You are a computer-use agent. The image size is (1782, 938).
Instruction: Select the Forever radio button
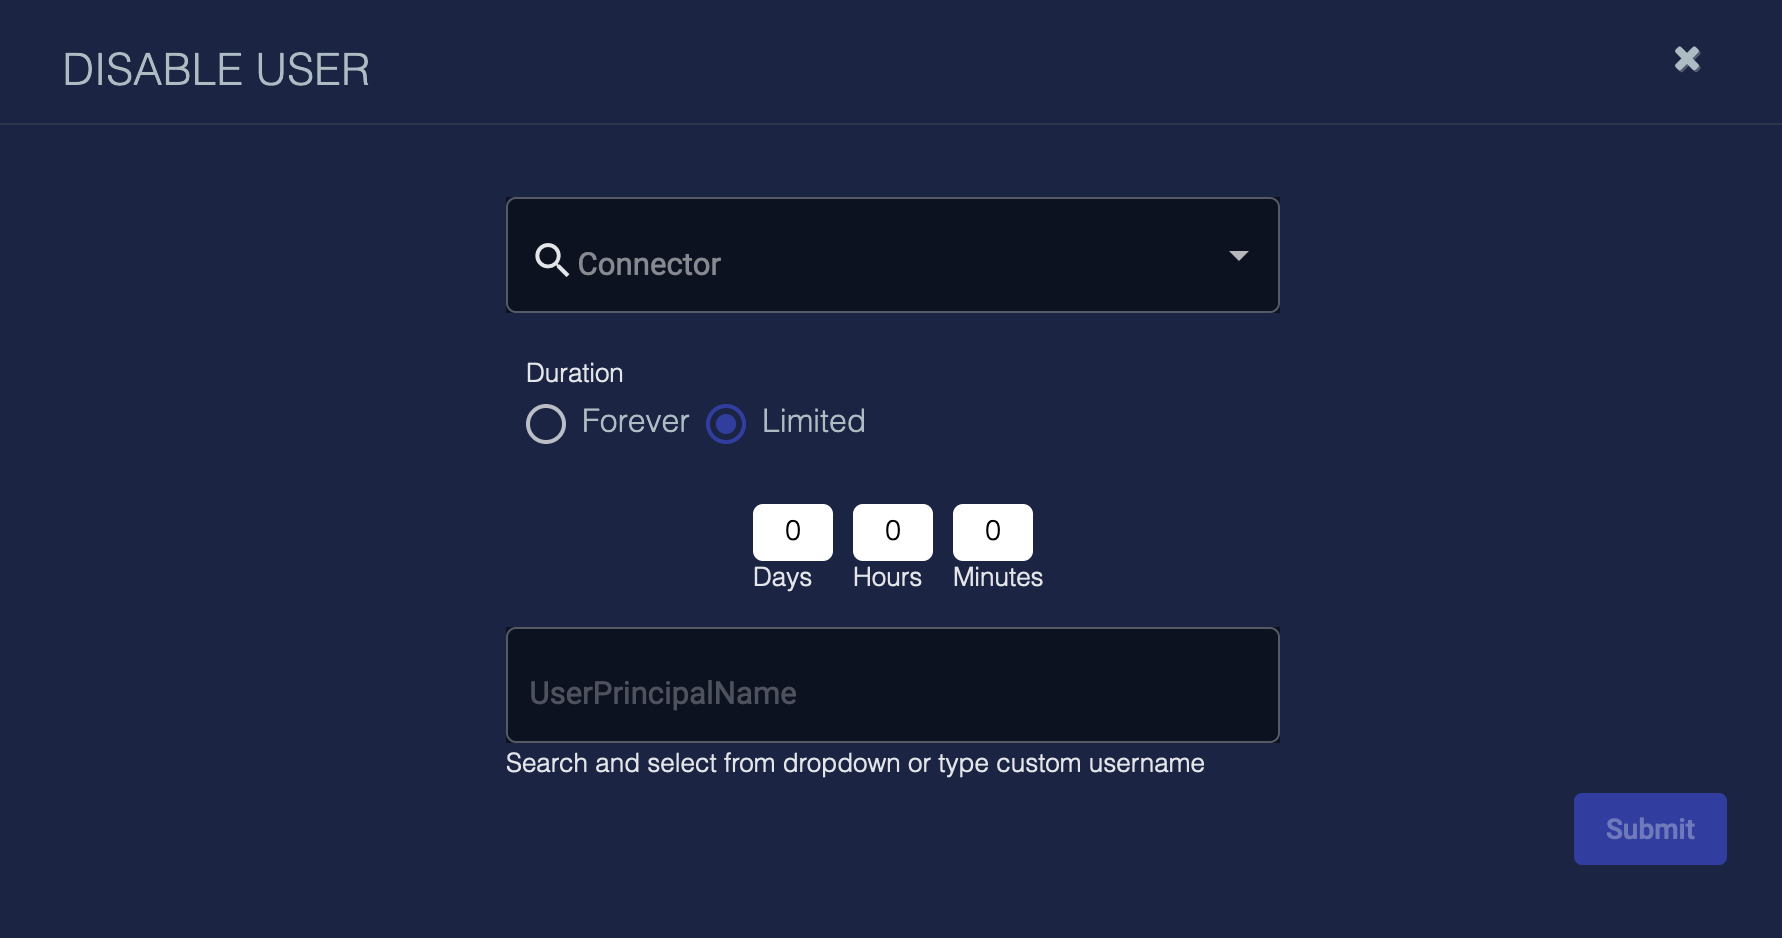(546, 423)
